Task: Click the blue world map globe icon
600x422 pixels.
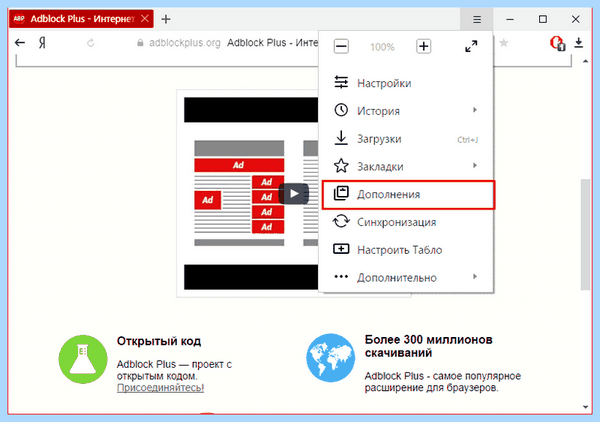Action: click(x=331, y=358)
